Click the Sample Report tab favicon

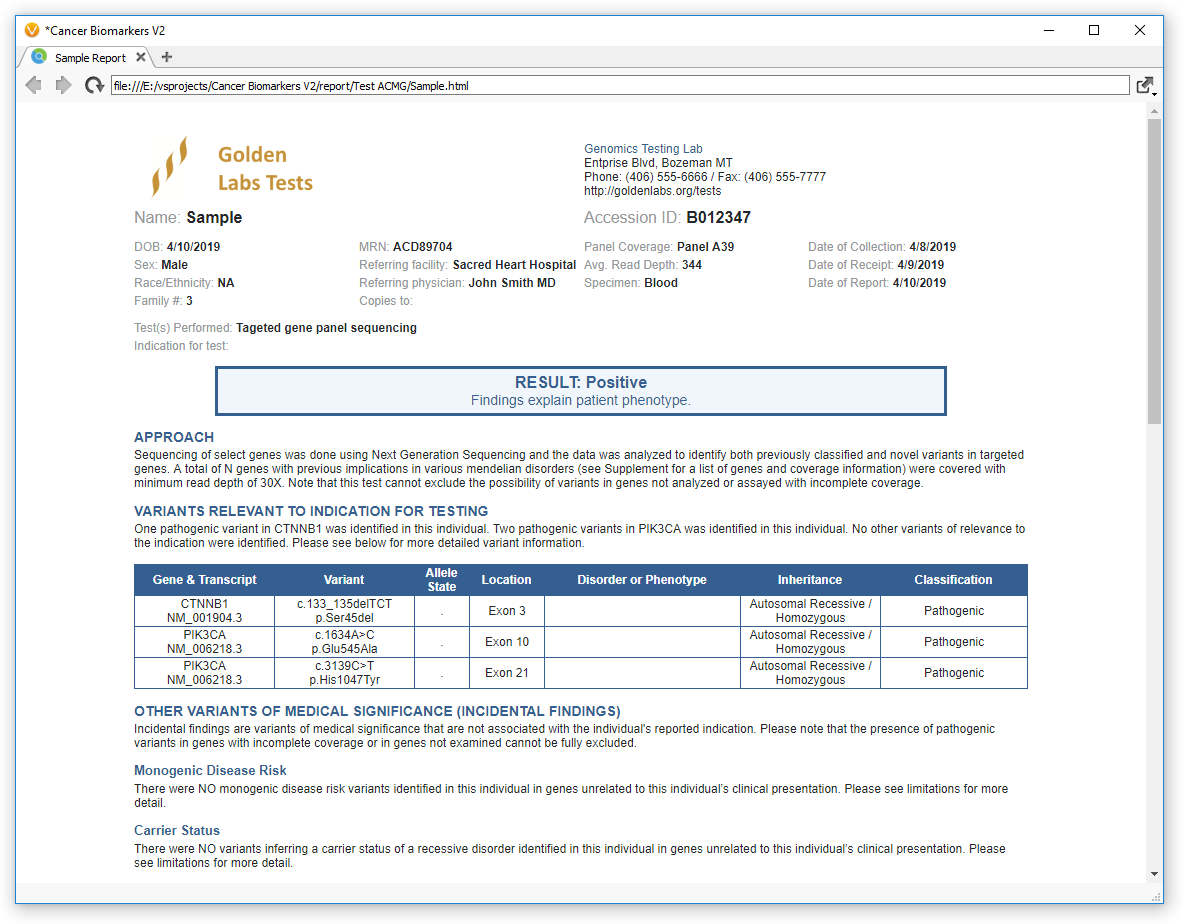(x=39, y=57)
